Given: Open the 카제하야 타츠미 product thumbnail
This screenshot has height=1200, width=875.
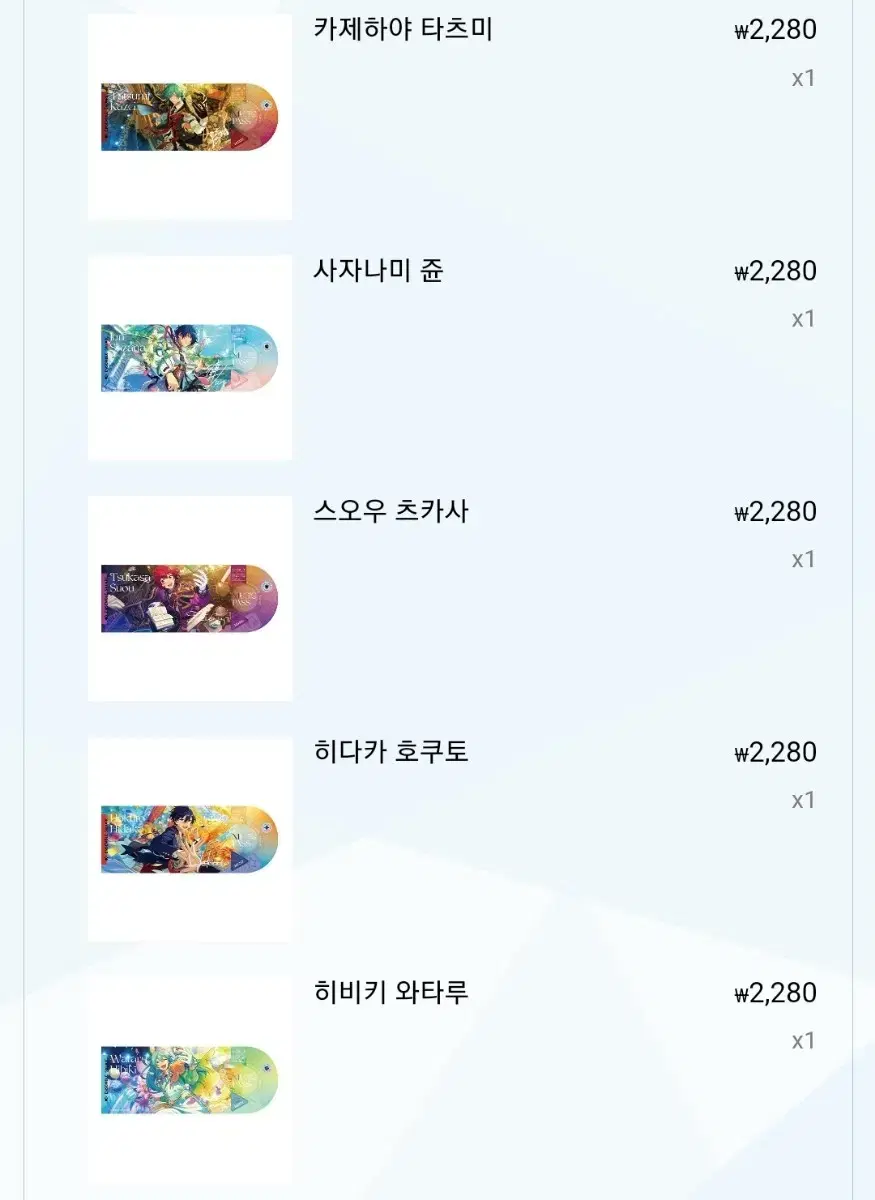Looking at the screenshot, I should (190, 117).
